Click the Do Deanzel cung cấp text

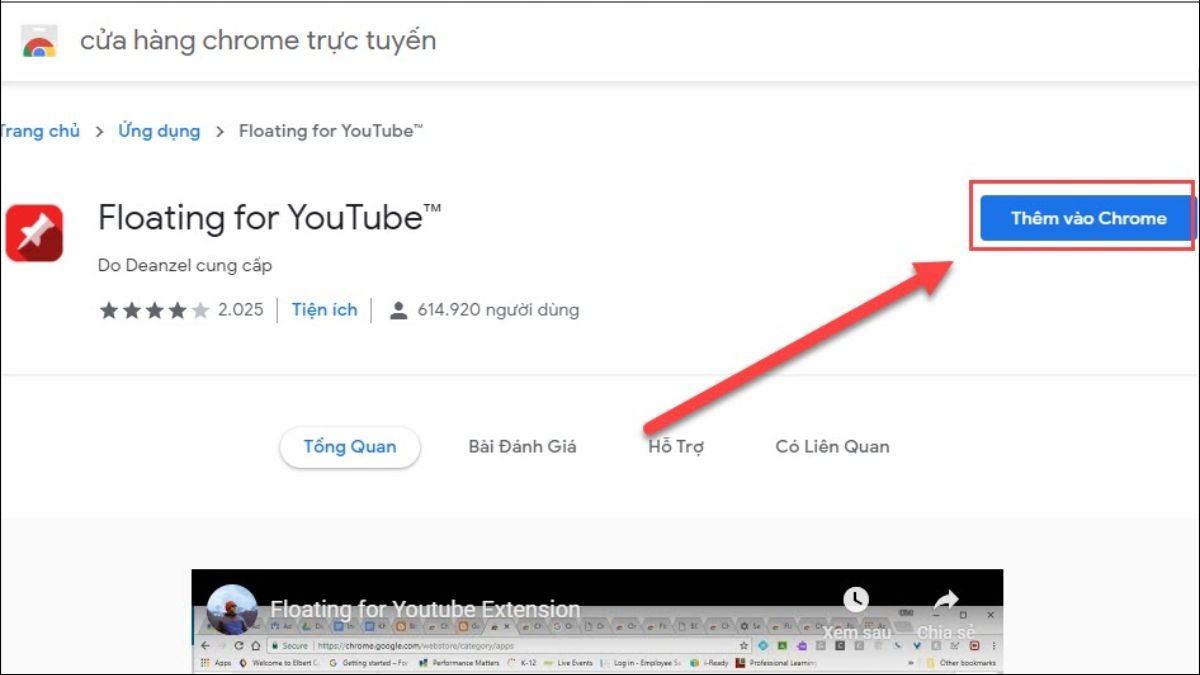click(185, 266)
